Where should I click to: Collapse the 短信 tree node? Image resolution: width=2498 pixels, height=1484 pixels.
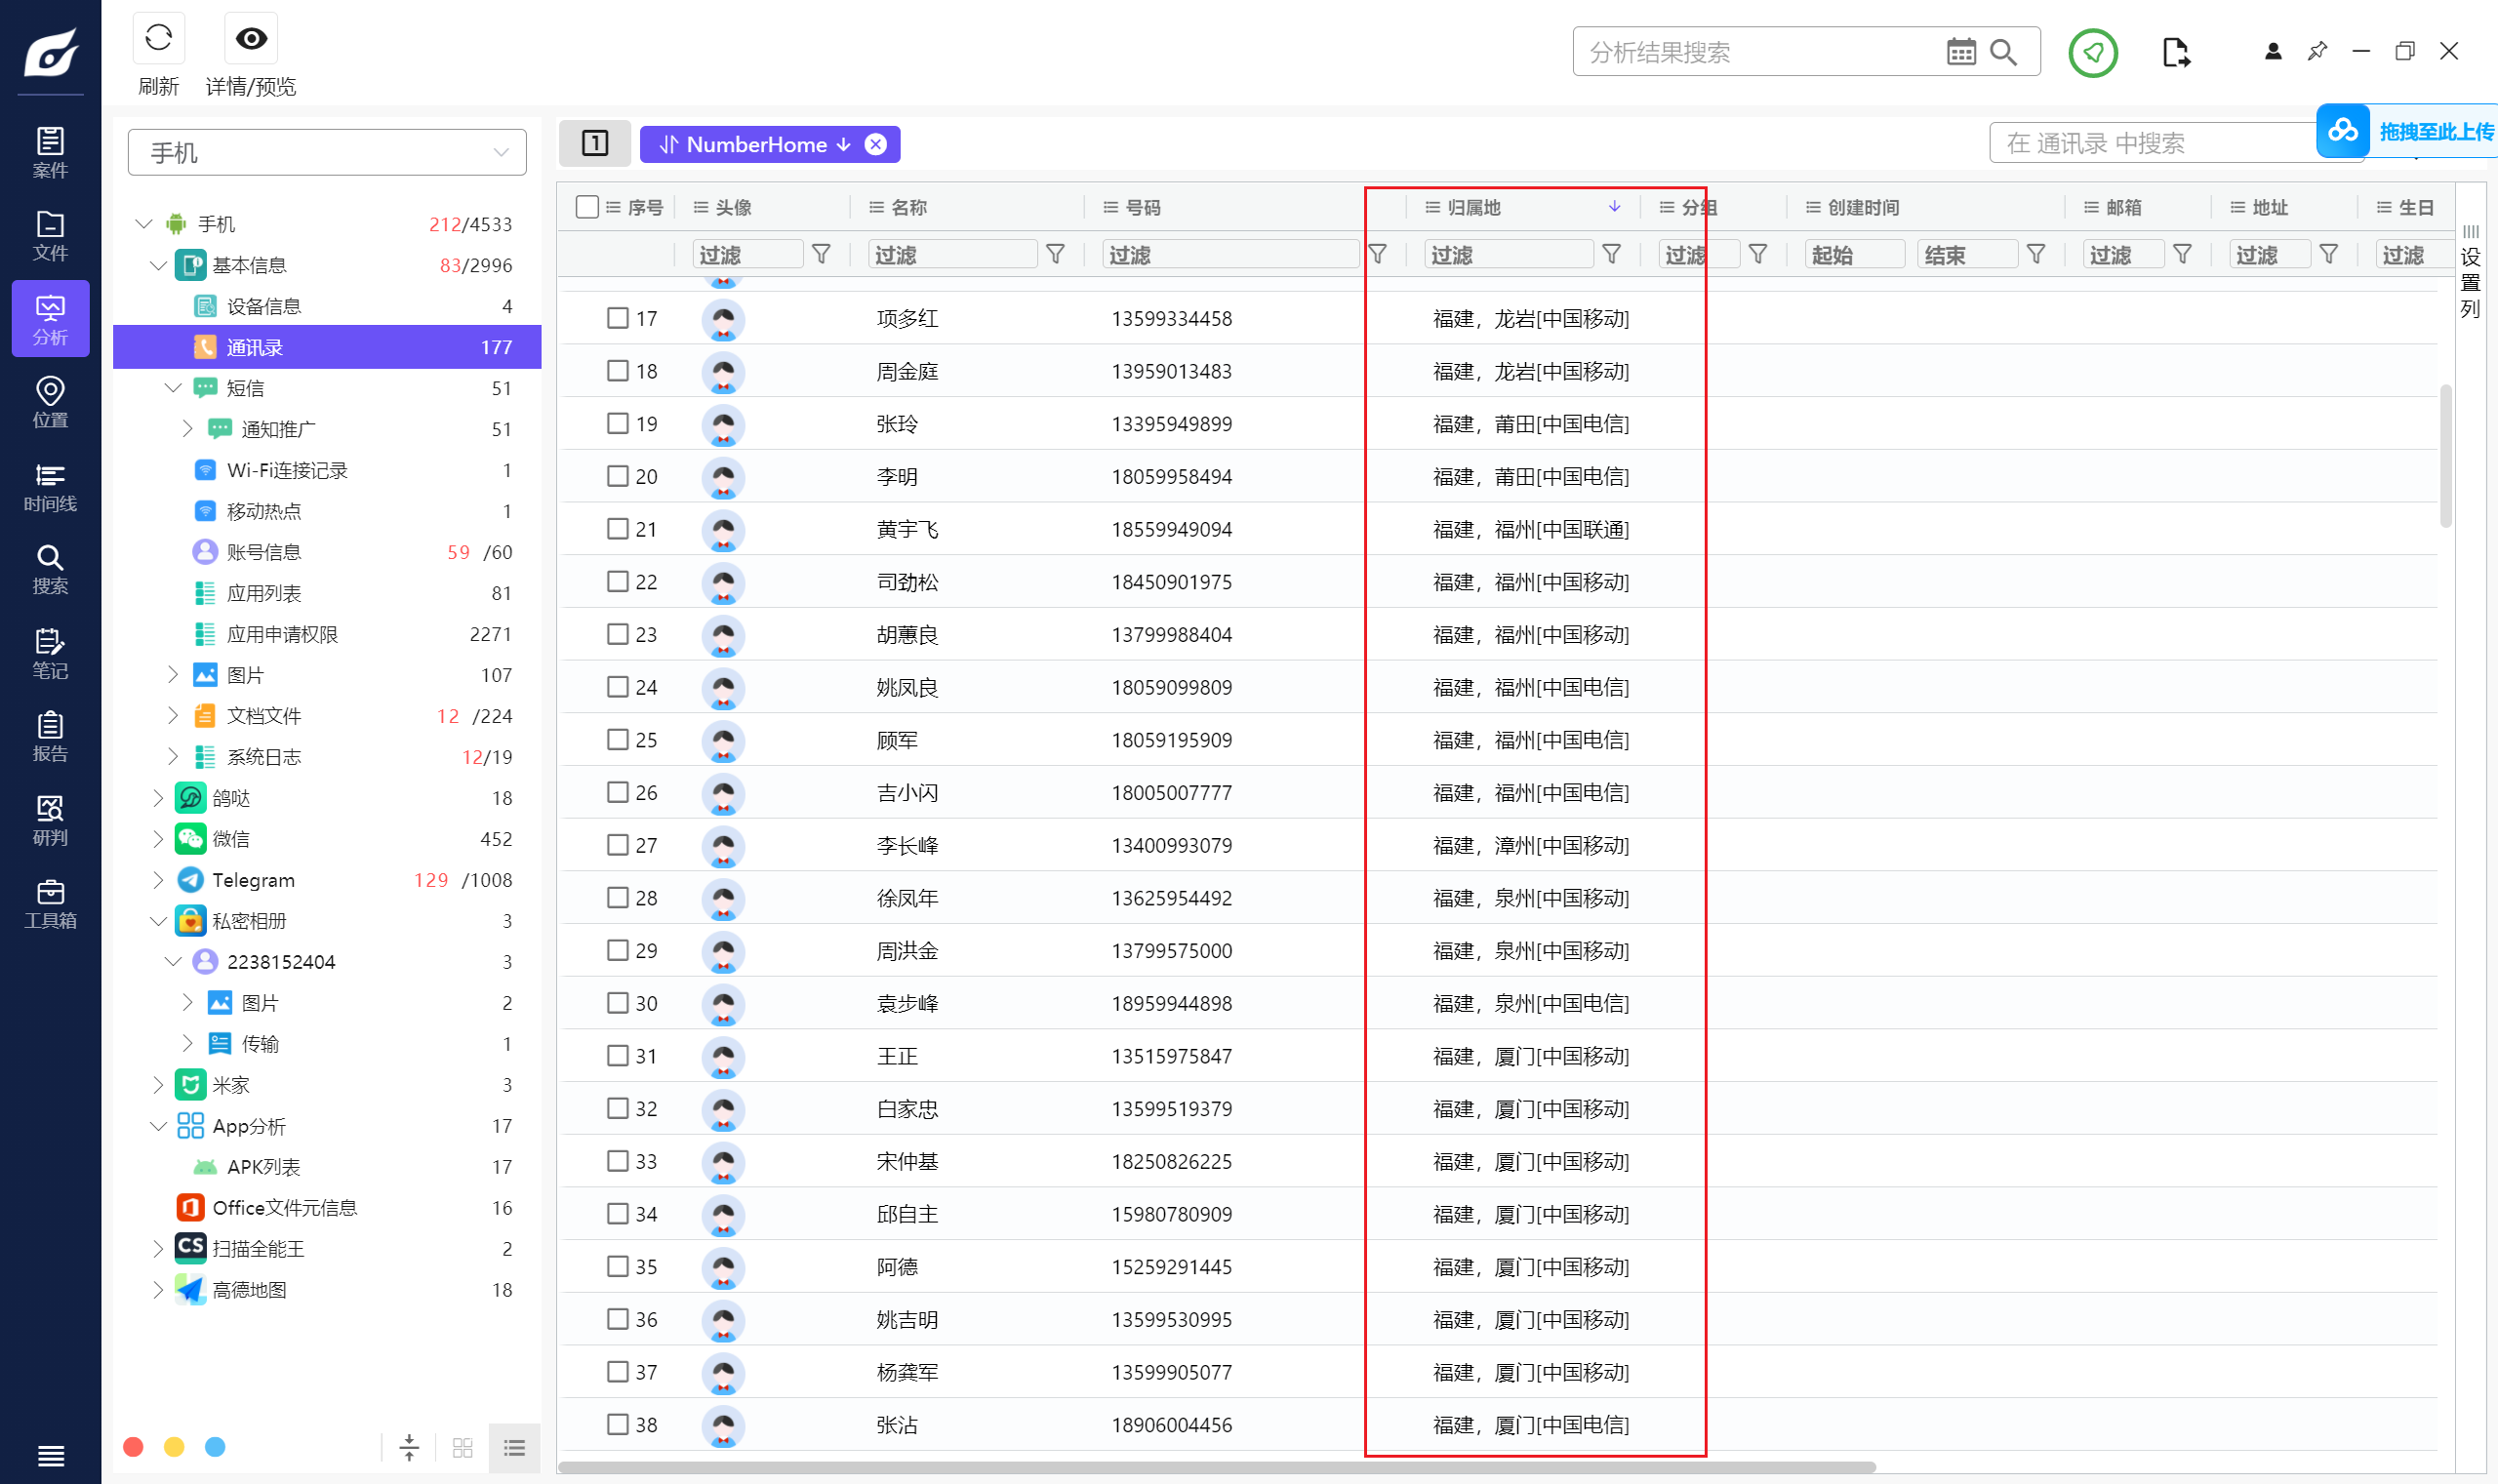coord(173,388)
